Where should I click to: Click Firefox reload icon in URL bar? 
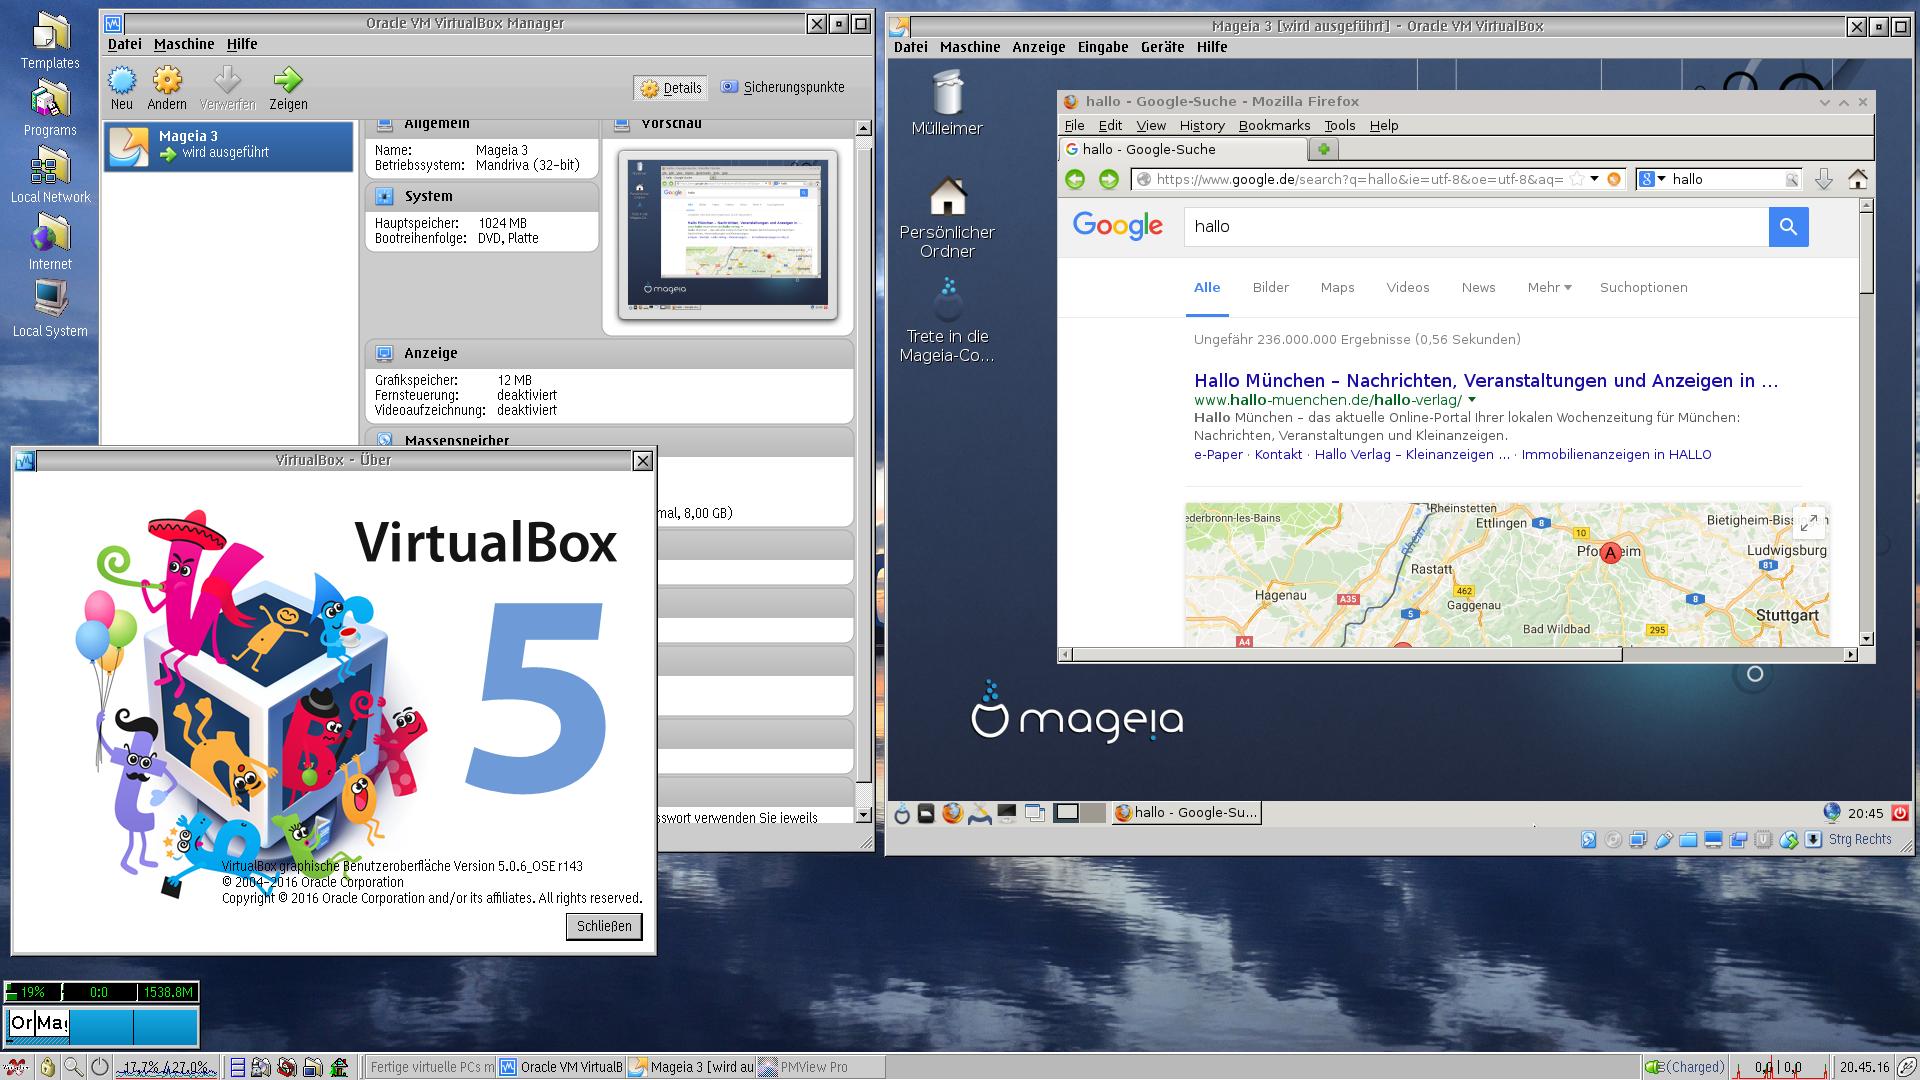[x=1613, y=179]
